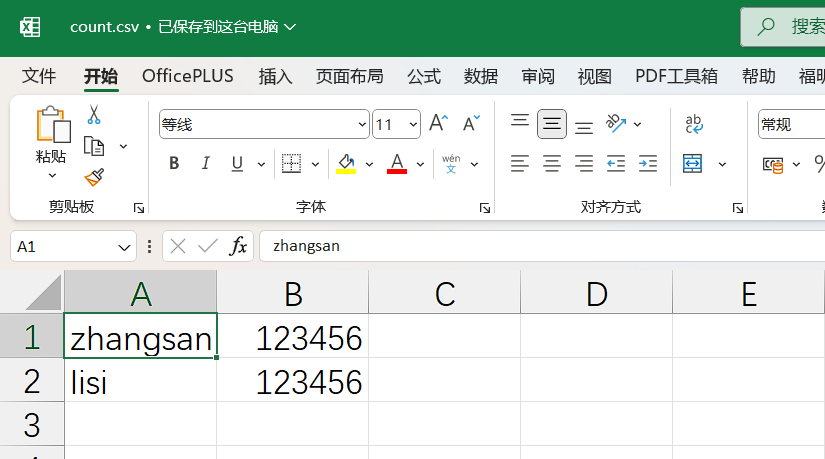825x459 pixels.
Task: Click the Copy icon
Action: [94, 146]
